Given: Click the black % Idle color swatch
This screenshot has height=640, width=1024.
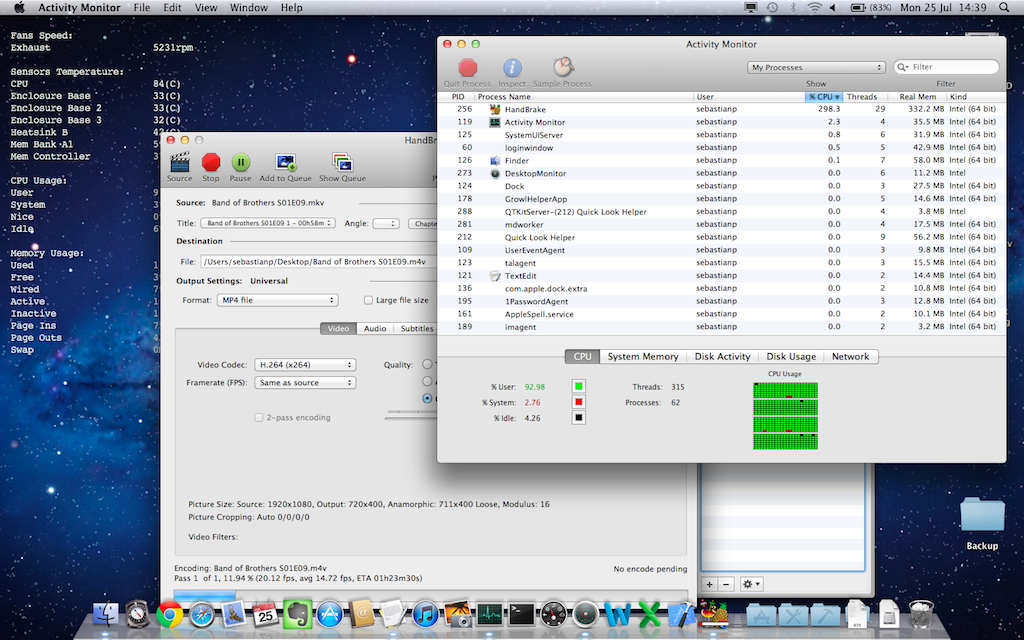Looking at the screenshot, I should [578, 417].
